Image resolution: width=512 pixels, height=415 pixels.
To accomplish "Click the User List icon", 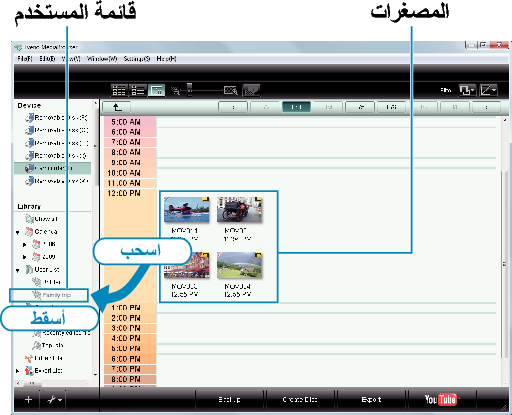I will pyautogui.click(x=29, y=269).
